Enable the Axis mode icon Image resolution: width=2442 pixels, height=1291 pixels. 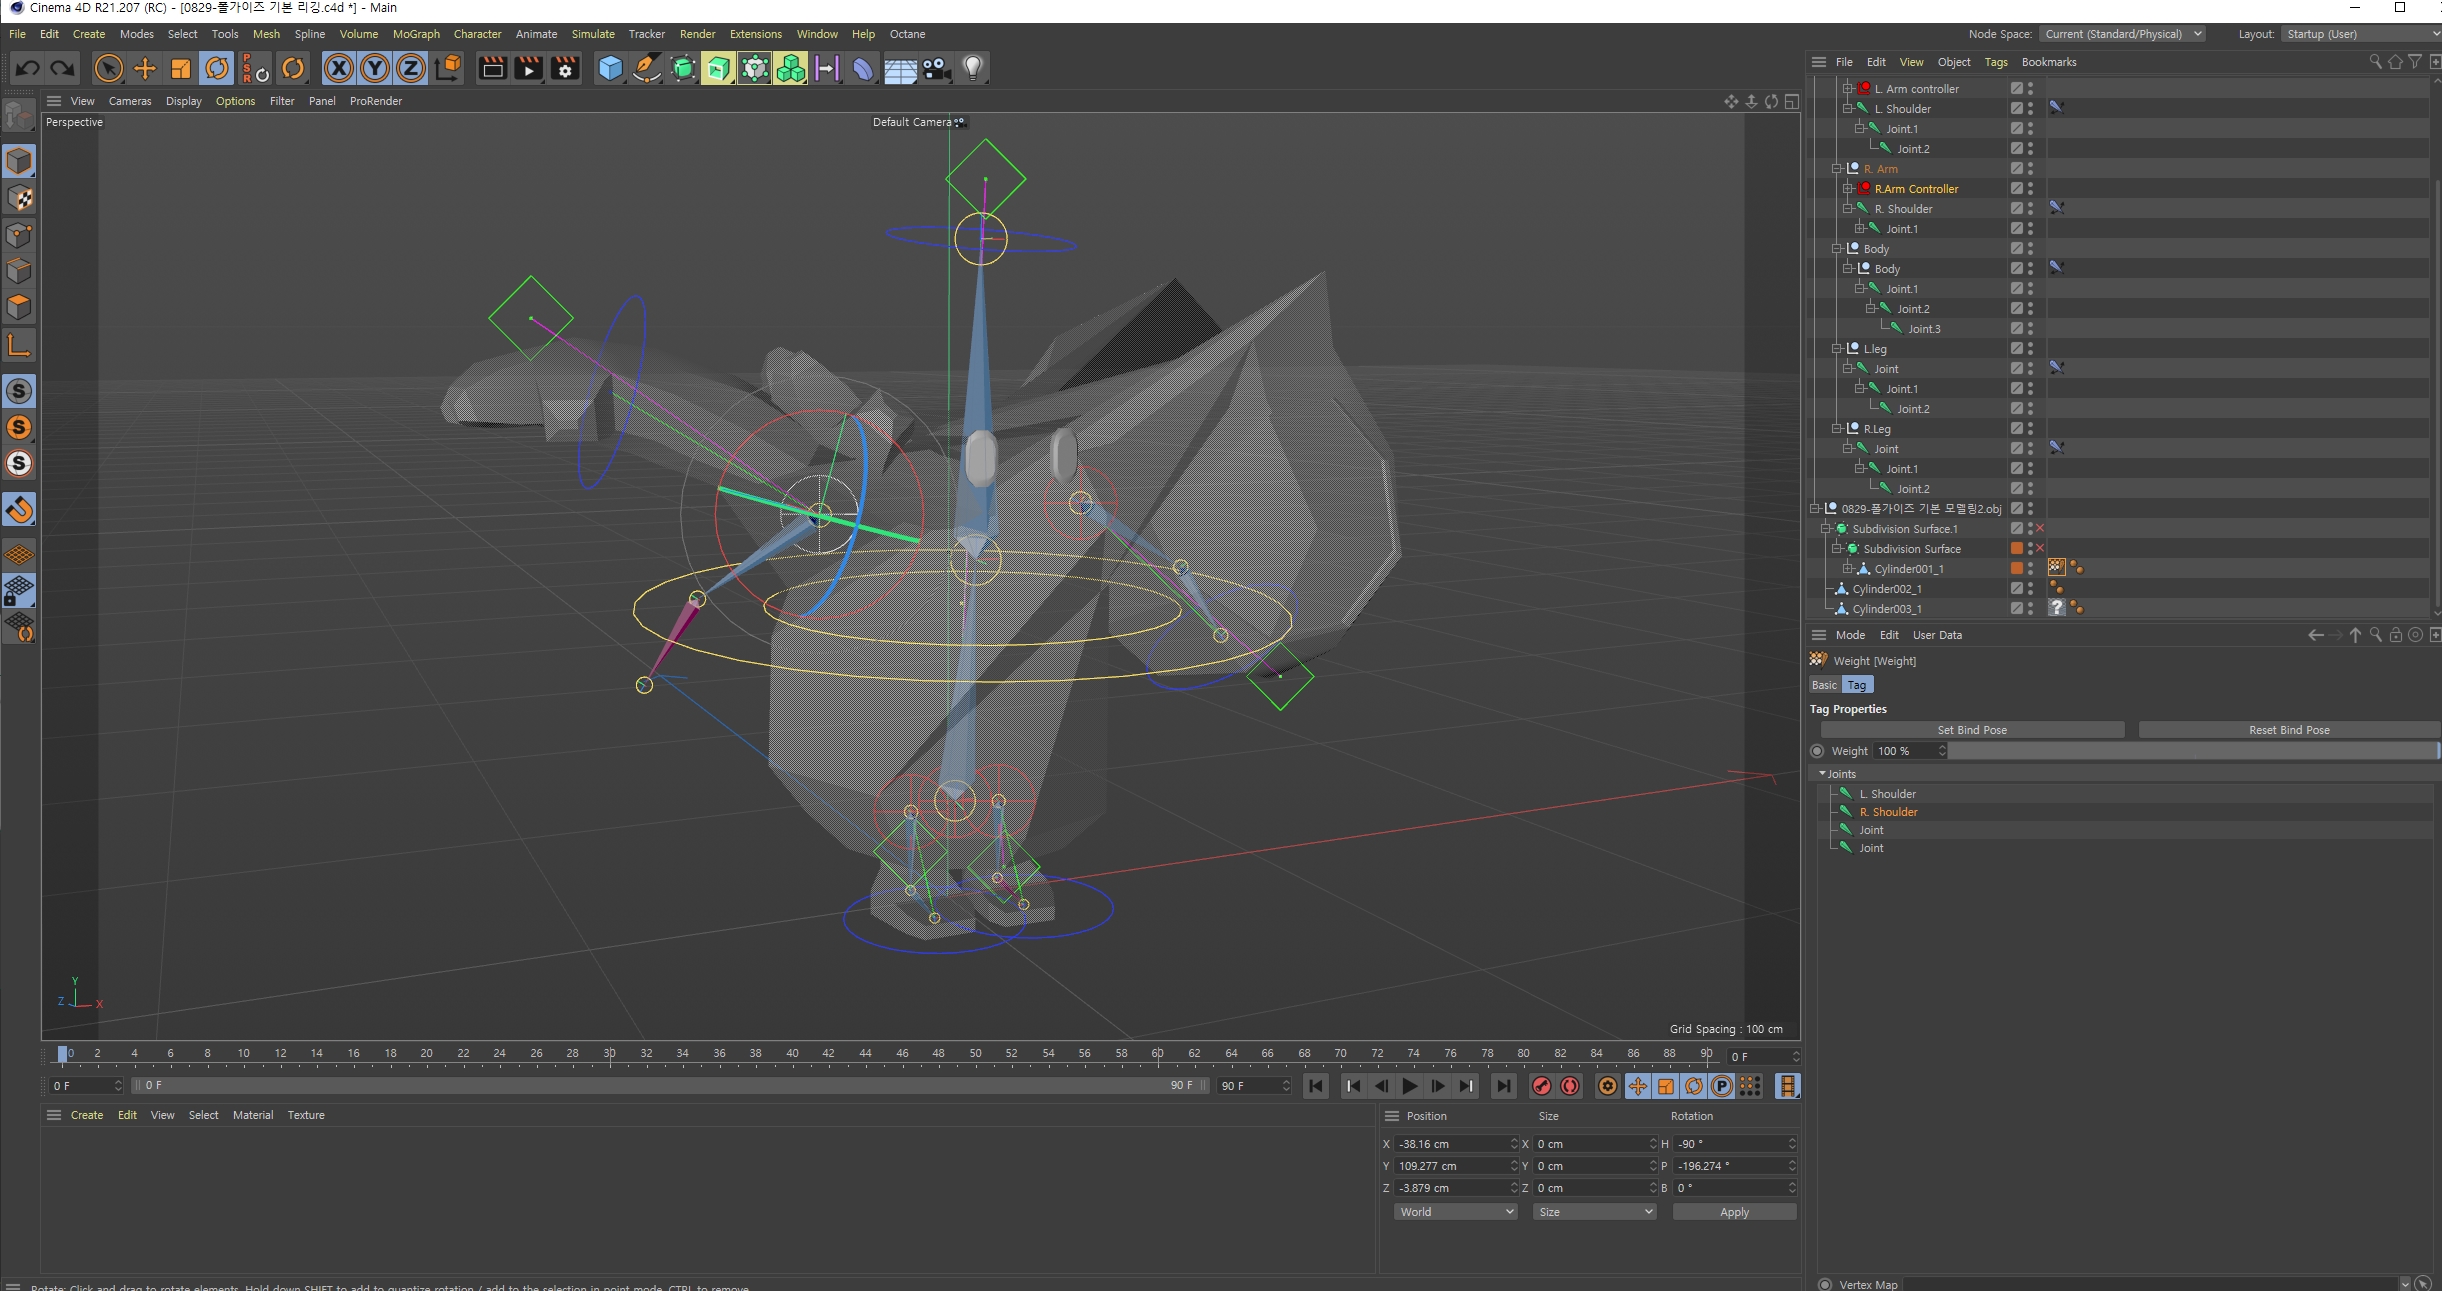(19, 345)
